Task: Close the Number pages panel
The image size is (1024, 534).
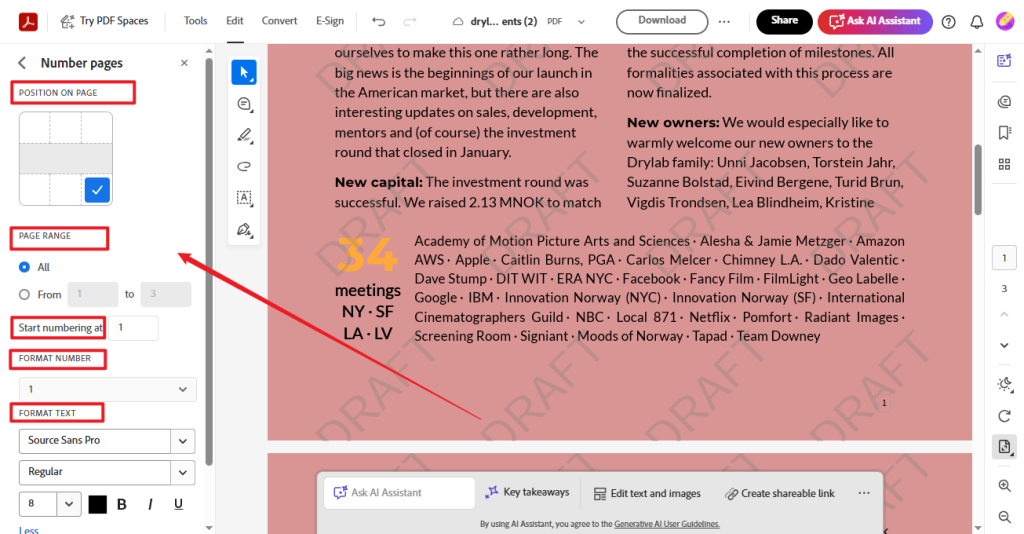Action: tap(184, 63)
